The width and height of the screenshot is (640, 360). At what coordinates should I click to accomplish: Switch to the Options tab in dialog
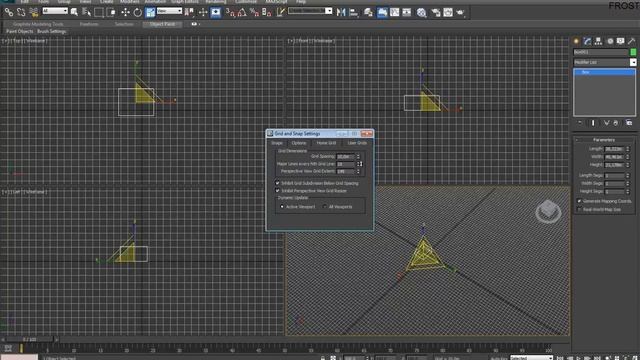[299, 143]
